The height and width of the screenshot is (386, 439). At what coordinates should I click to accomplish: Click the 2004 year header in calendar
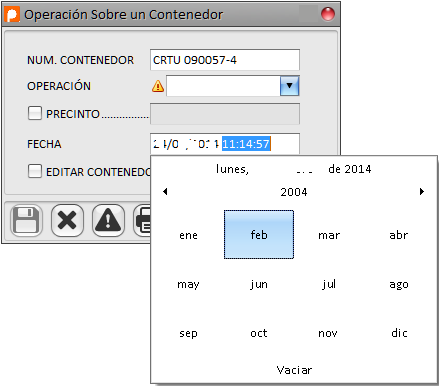[x=294, y=192]
